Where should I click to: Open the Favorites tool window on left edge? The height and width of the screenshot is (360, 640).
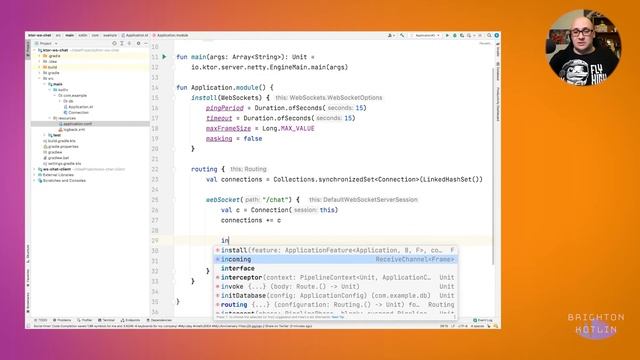[x=28, y=277]
